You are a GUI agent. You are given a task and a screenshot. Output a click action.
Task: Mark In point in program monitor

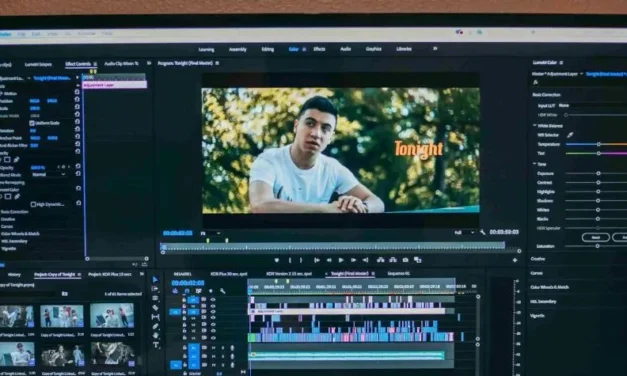290,260
